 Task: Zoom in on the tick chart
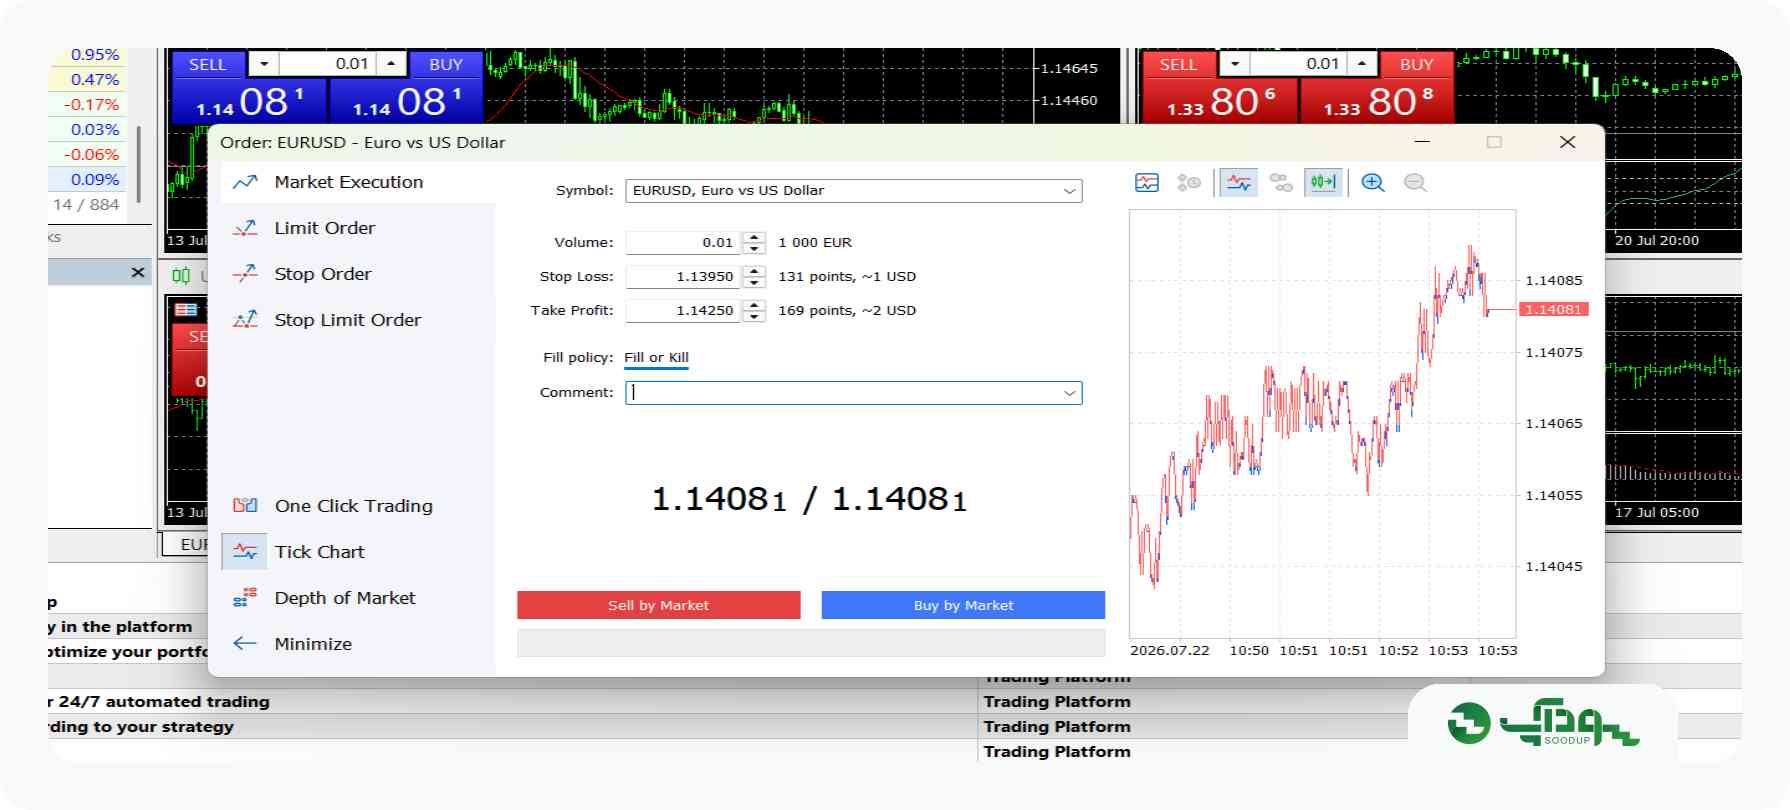tap(1373, 183)
